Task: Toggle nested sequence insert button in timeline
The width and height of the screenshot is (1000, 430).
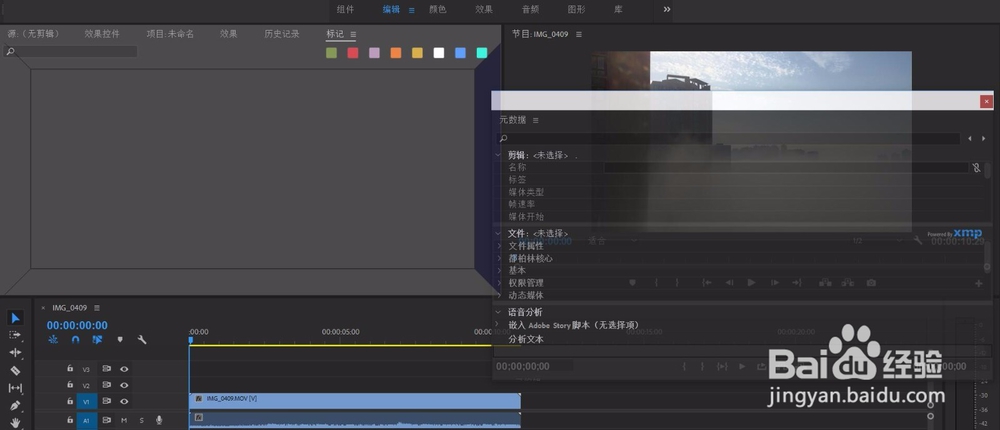Action: pos(53,340)
